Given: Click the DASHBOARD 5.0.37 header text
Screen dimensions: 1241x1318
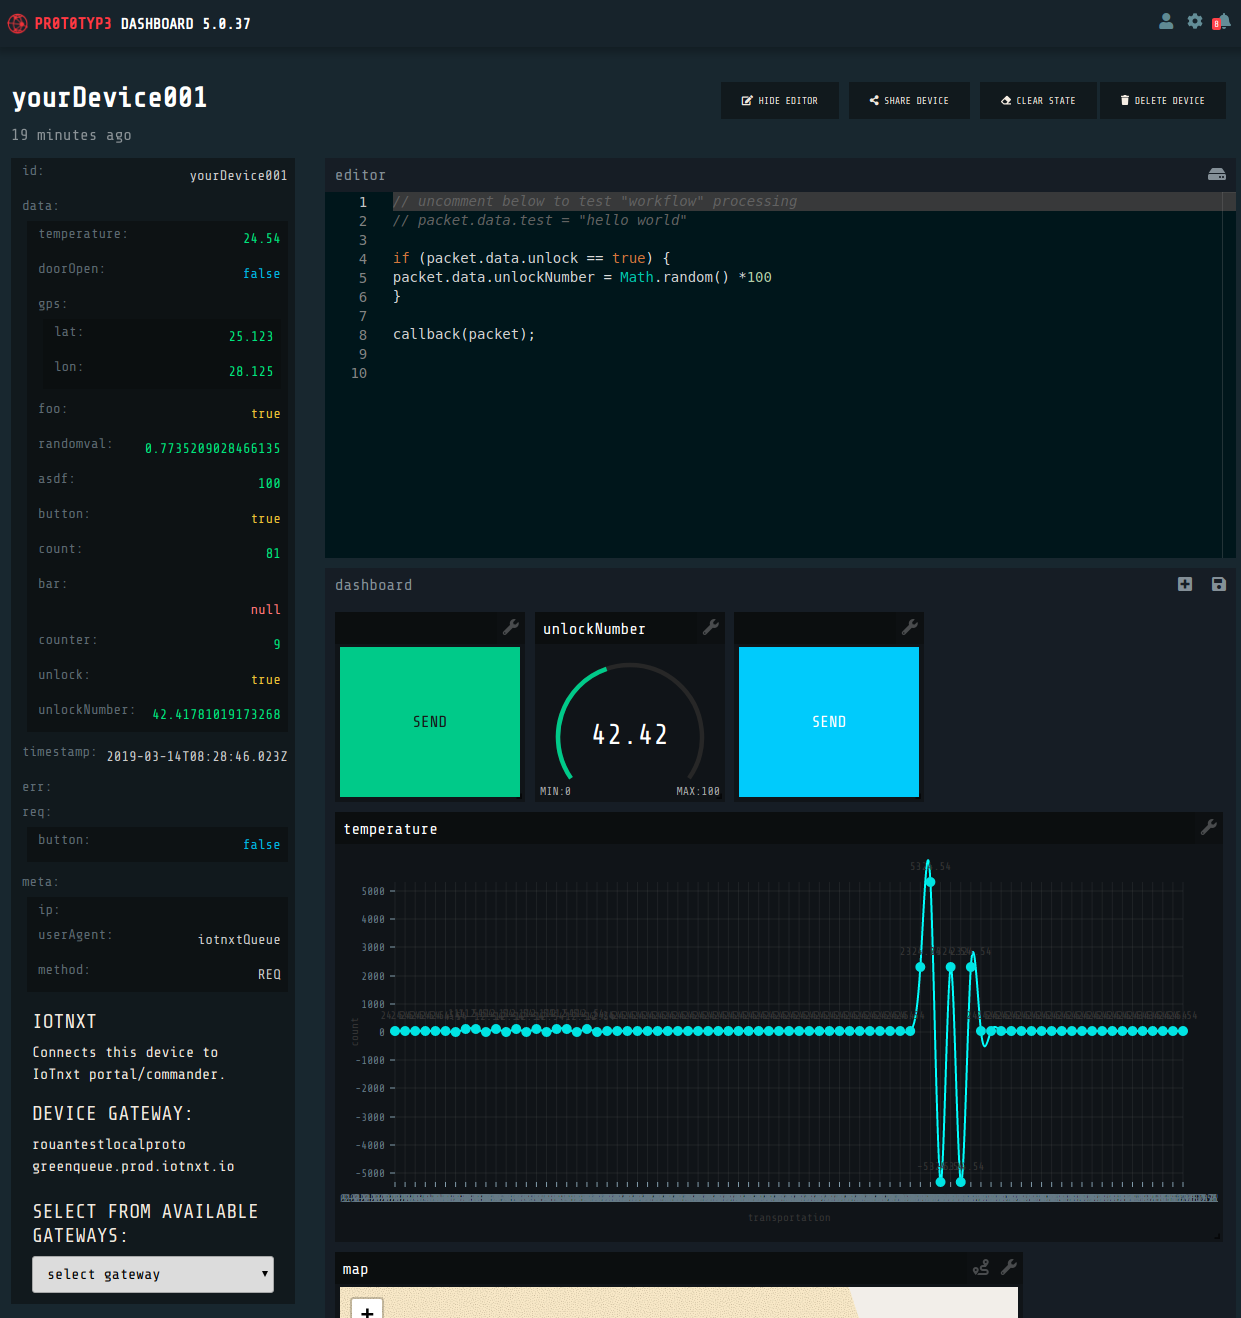Looking at the screenshot, I should (186, 23).
